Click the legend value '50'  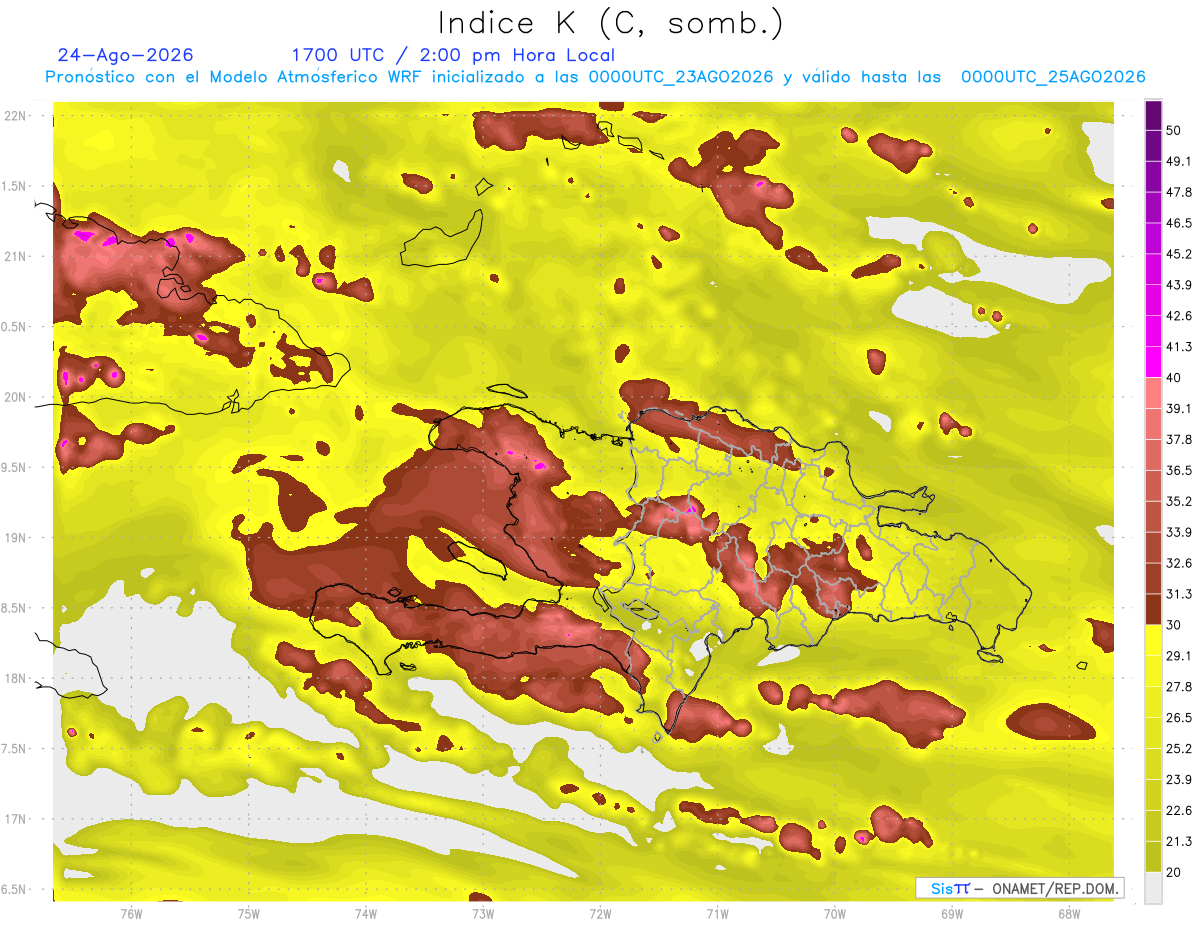(x=1174, y=130)
